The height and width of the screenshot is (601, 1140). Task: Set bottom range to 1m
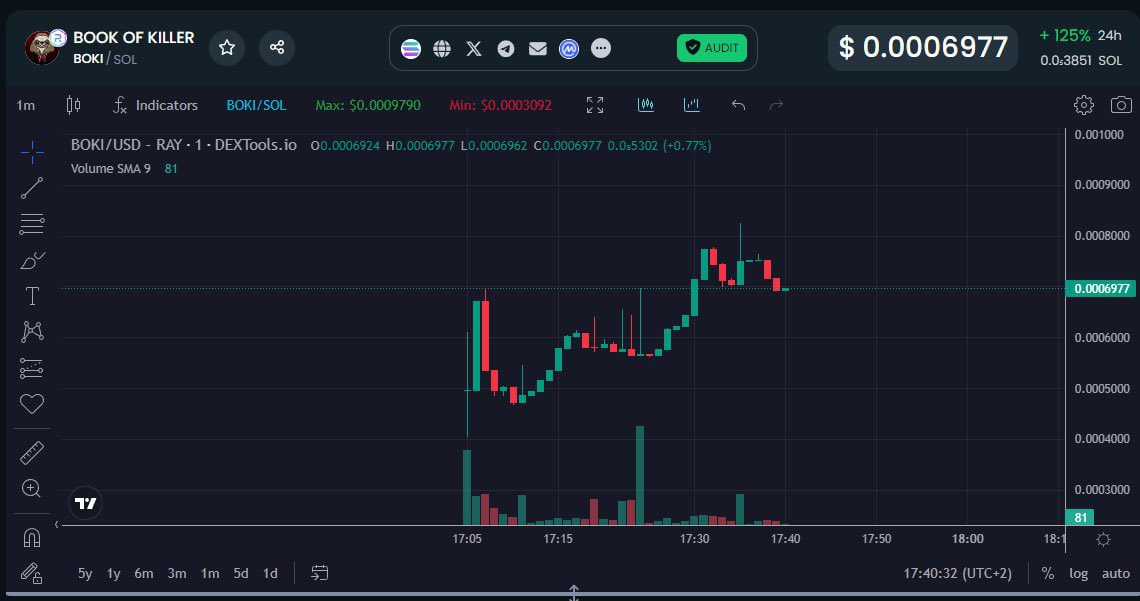point(210,573)
